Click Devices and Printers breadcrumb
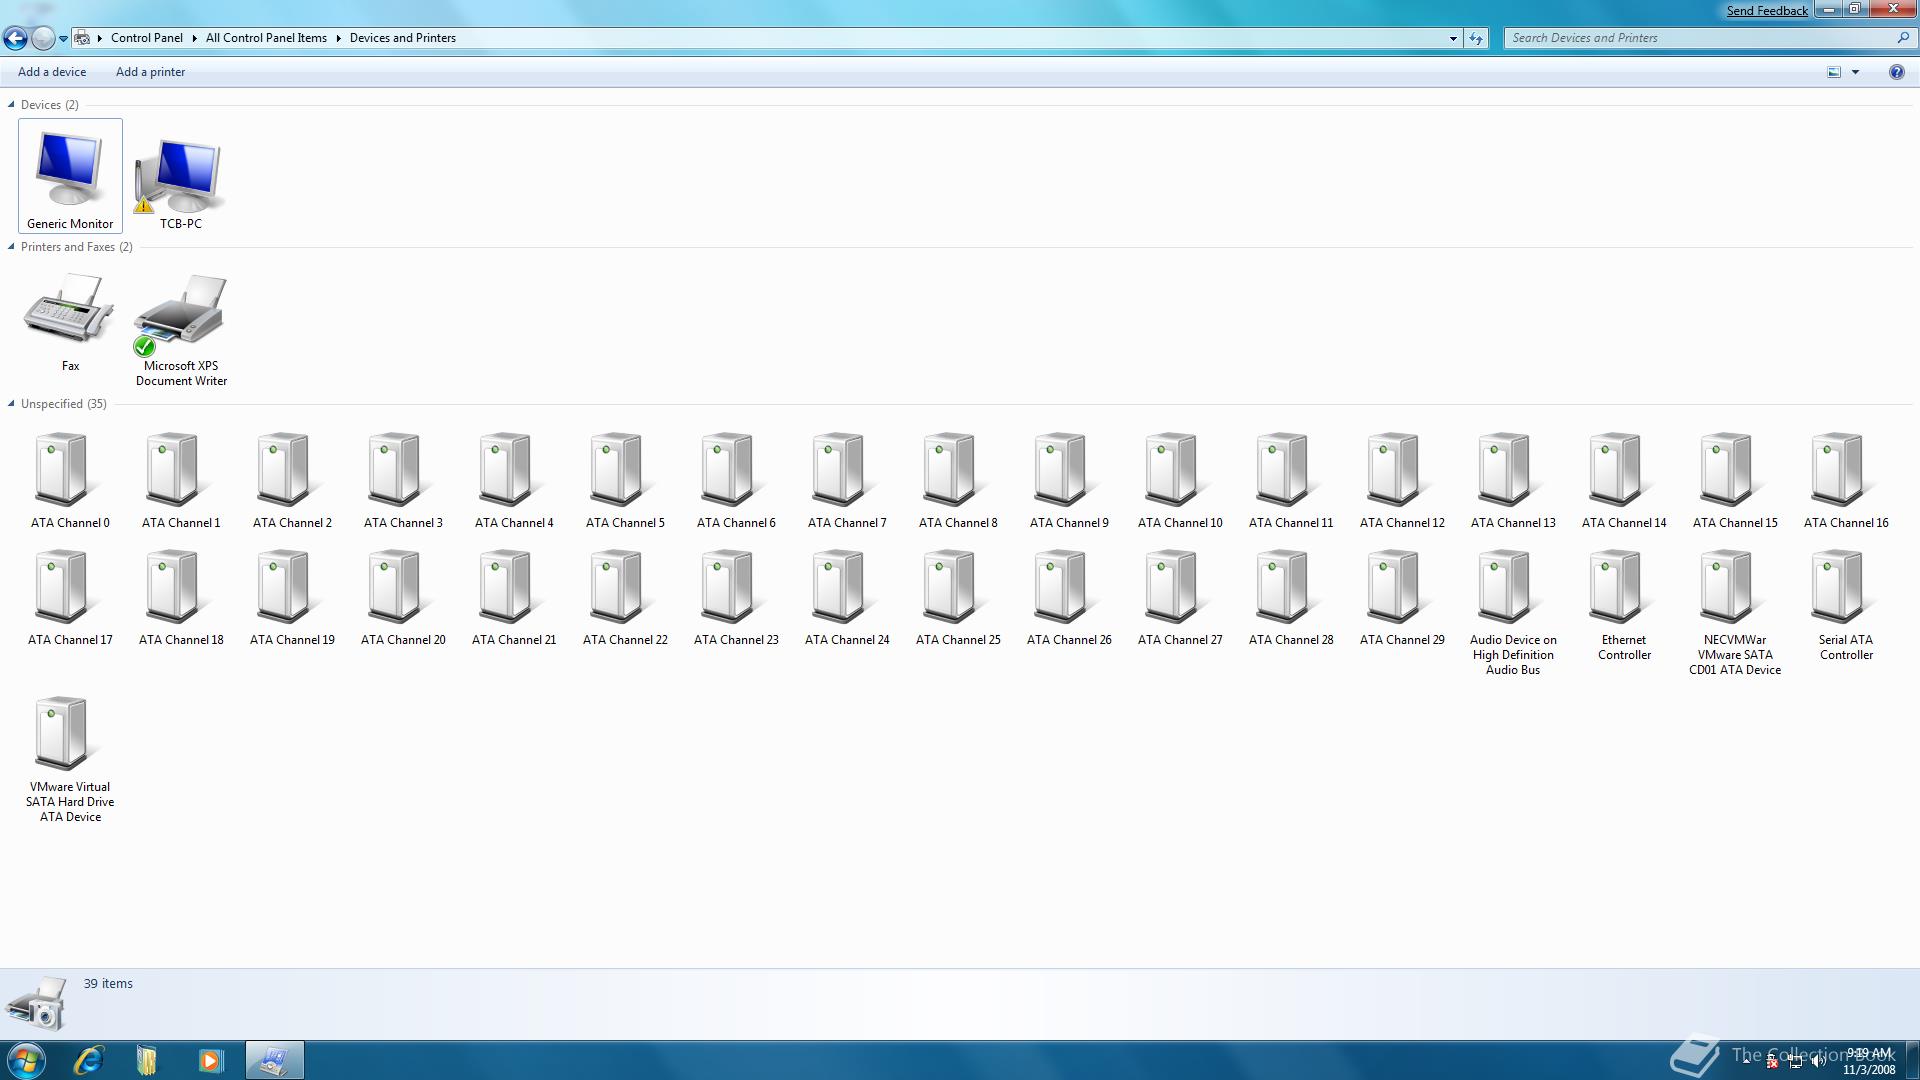The width and height of the screenshot is (1920, 1080). [403, 38]
